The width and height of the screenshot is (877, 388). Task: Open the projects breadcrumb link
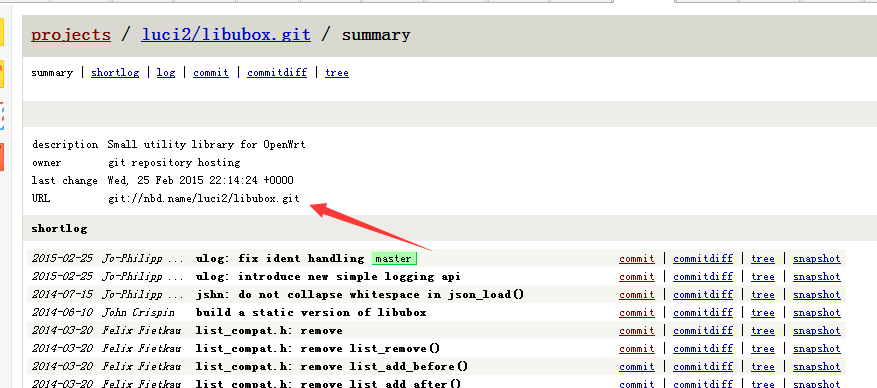tap(71, 35)
